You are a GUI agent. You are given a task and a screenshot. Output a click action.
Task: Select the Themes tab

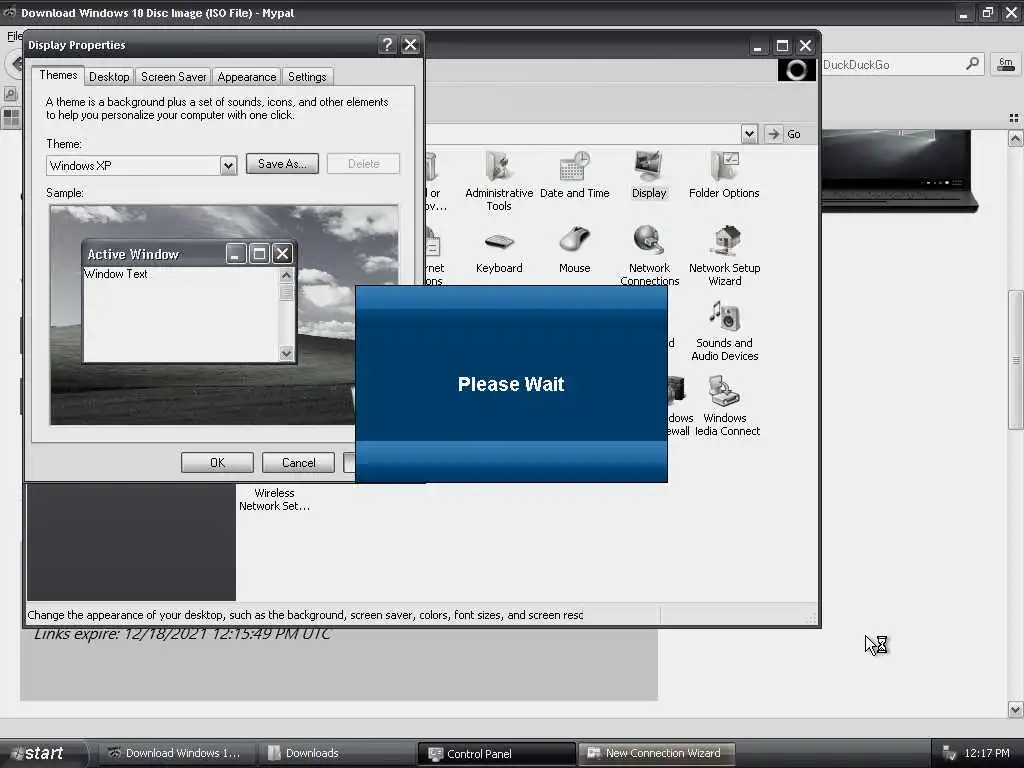(x=58, y=75)
